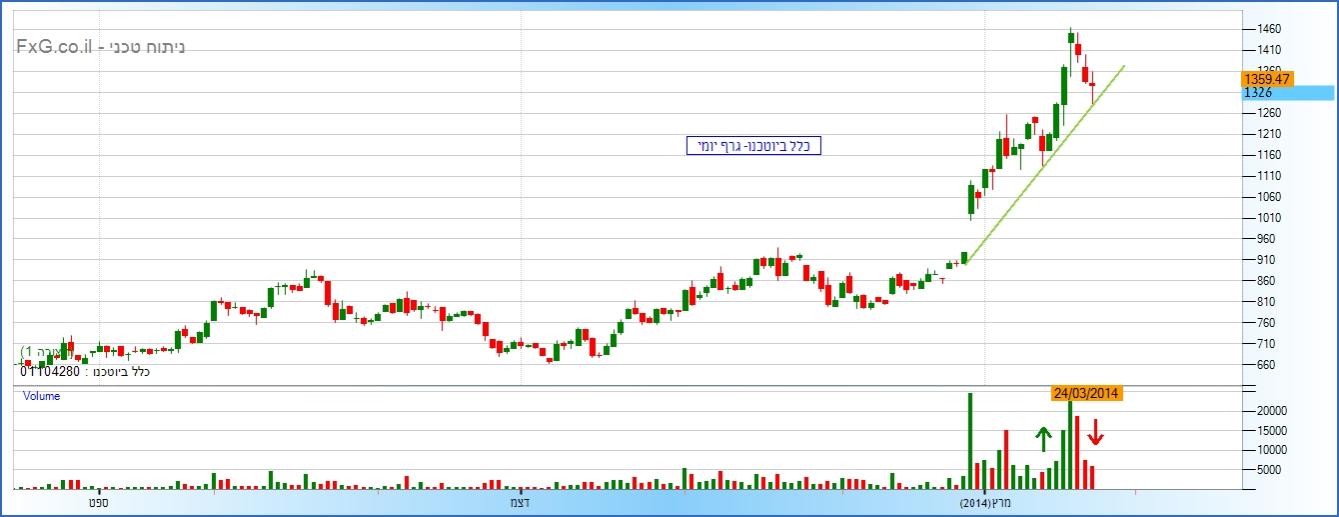Image resolution: width=1339 pixels, height=517 pixels.
Task: Click the red down arrow in volume panel
Action: pos(1096,432)
